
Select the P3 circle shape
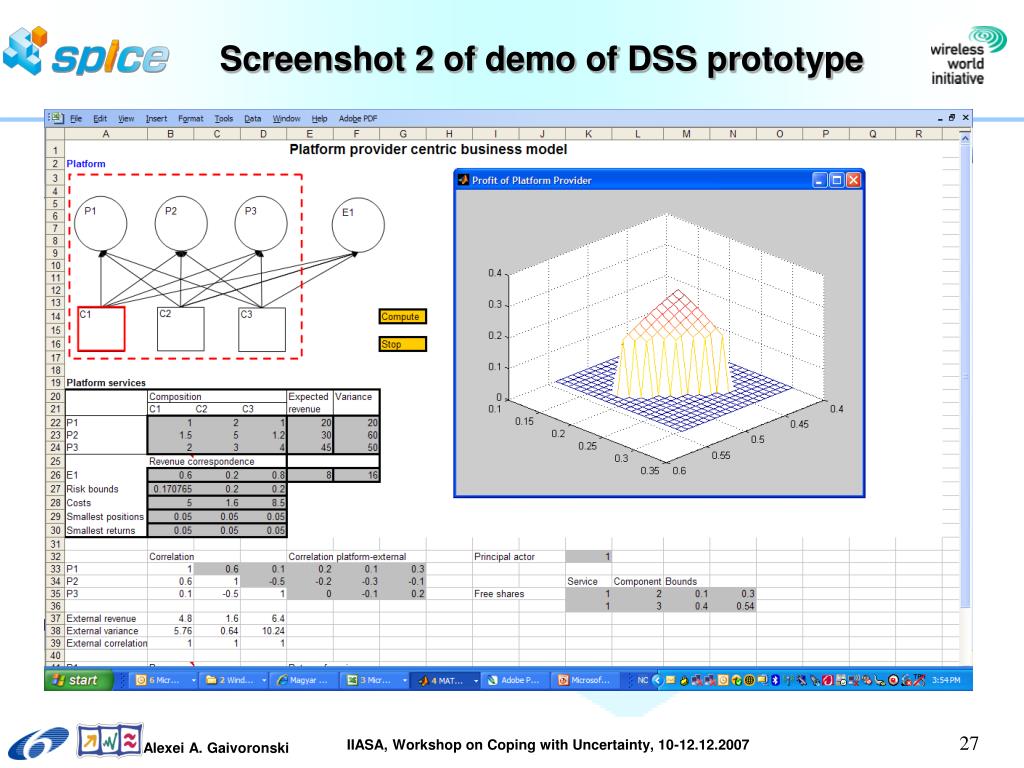coord(261,223)
